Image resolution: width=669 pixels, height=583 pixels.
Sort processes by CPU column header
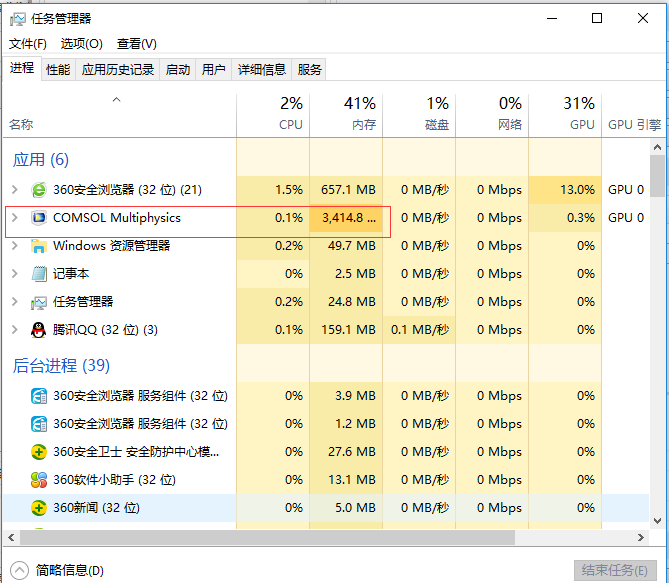click(273, 114)
